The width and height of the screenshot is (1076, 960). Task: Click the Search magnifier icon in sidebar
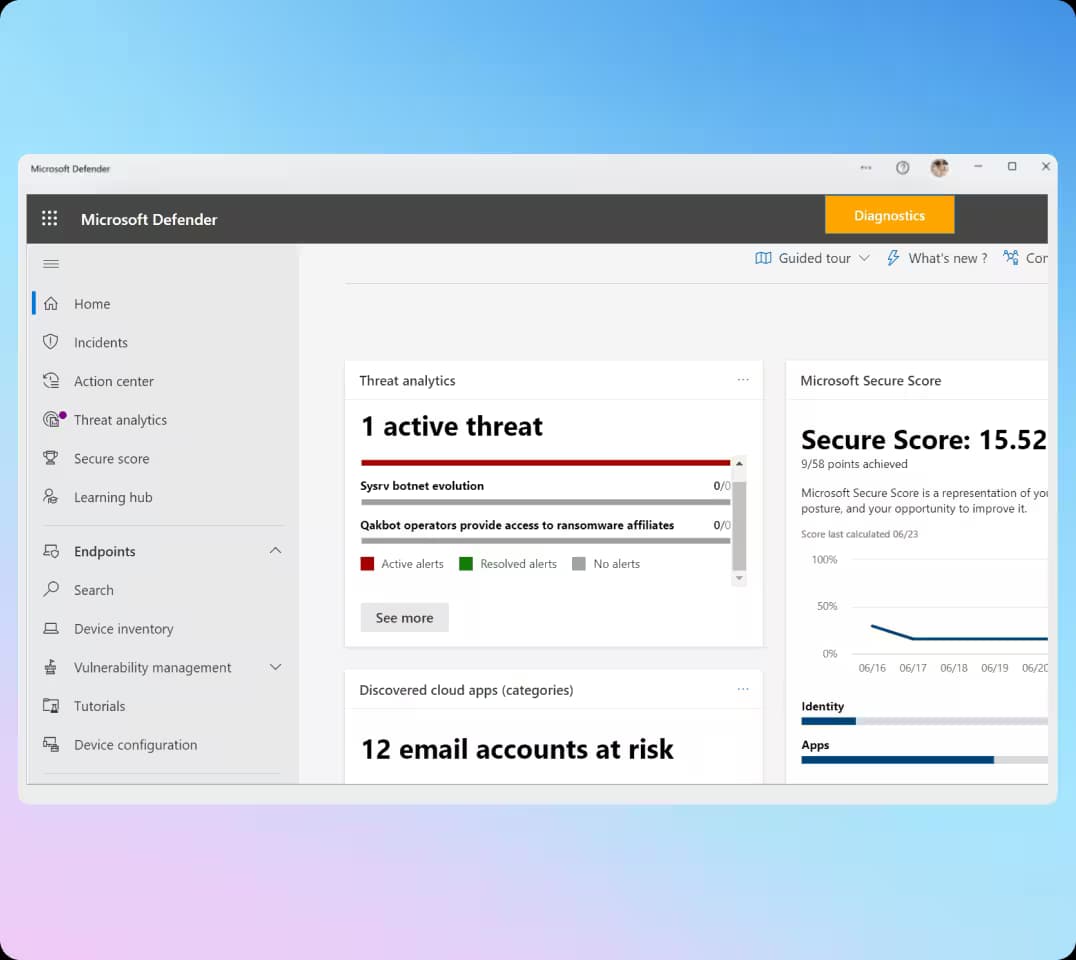click(51, 589)
